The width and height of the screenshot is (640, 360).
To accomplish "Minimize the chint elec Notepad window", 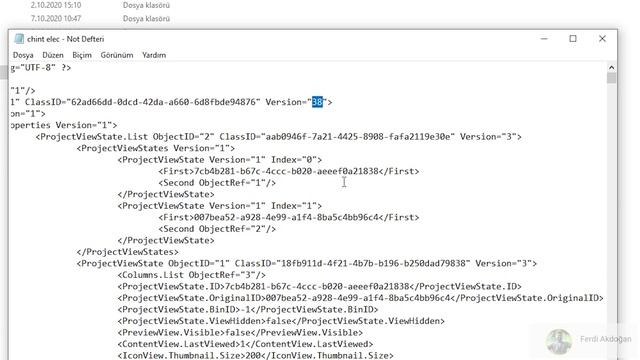I will (x=544, y=38).
